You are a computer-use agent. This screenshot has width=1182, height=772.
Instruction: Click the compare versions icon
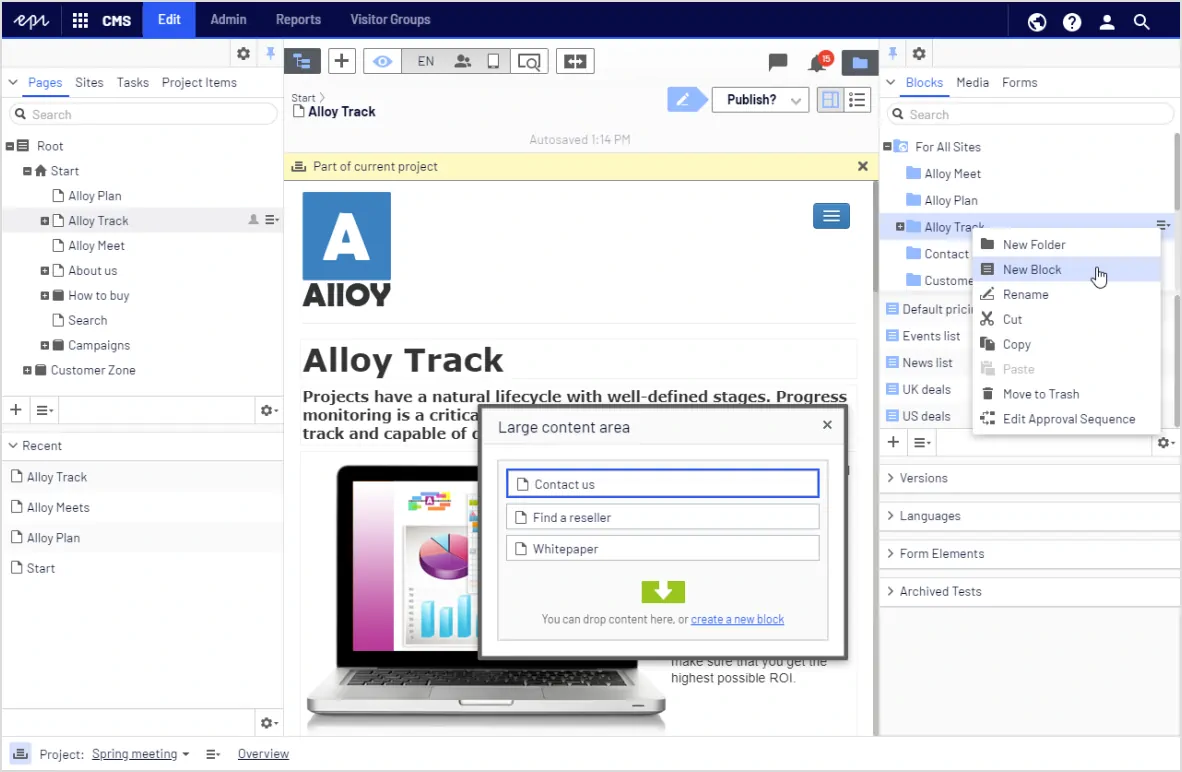click(x=575, y=61)
